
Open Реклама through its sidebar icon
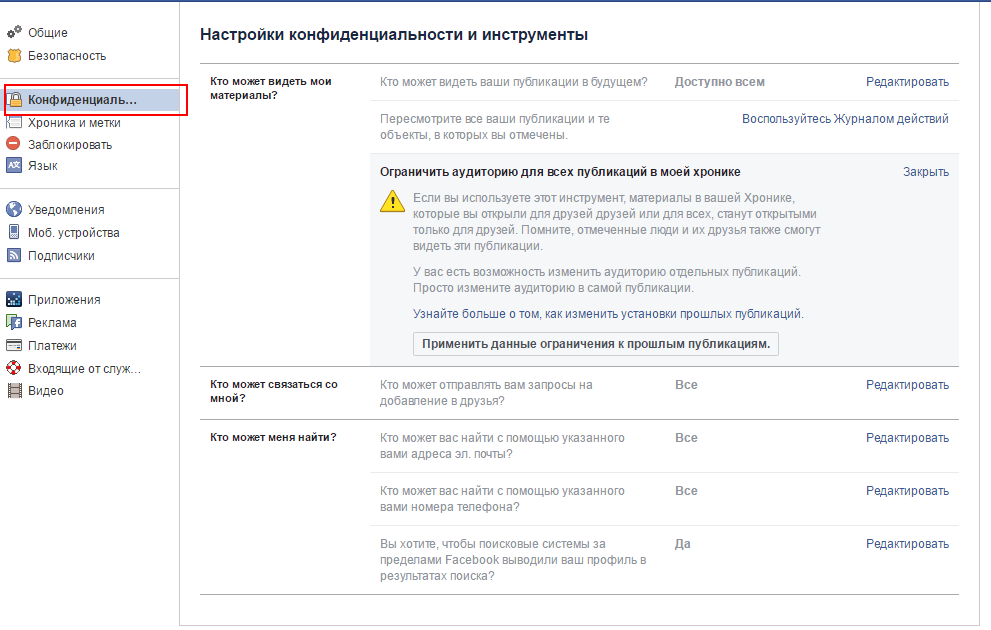point(15,322)
